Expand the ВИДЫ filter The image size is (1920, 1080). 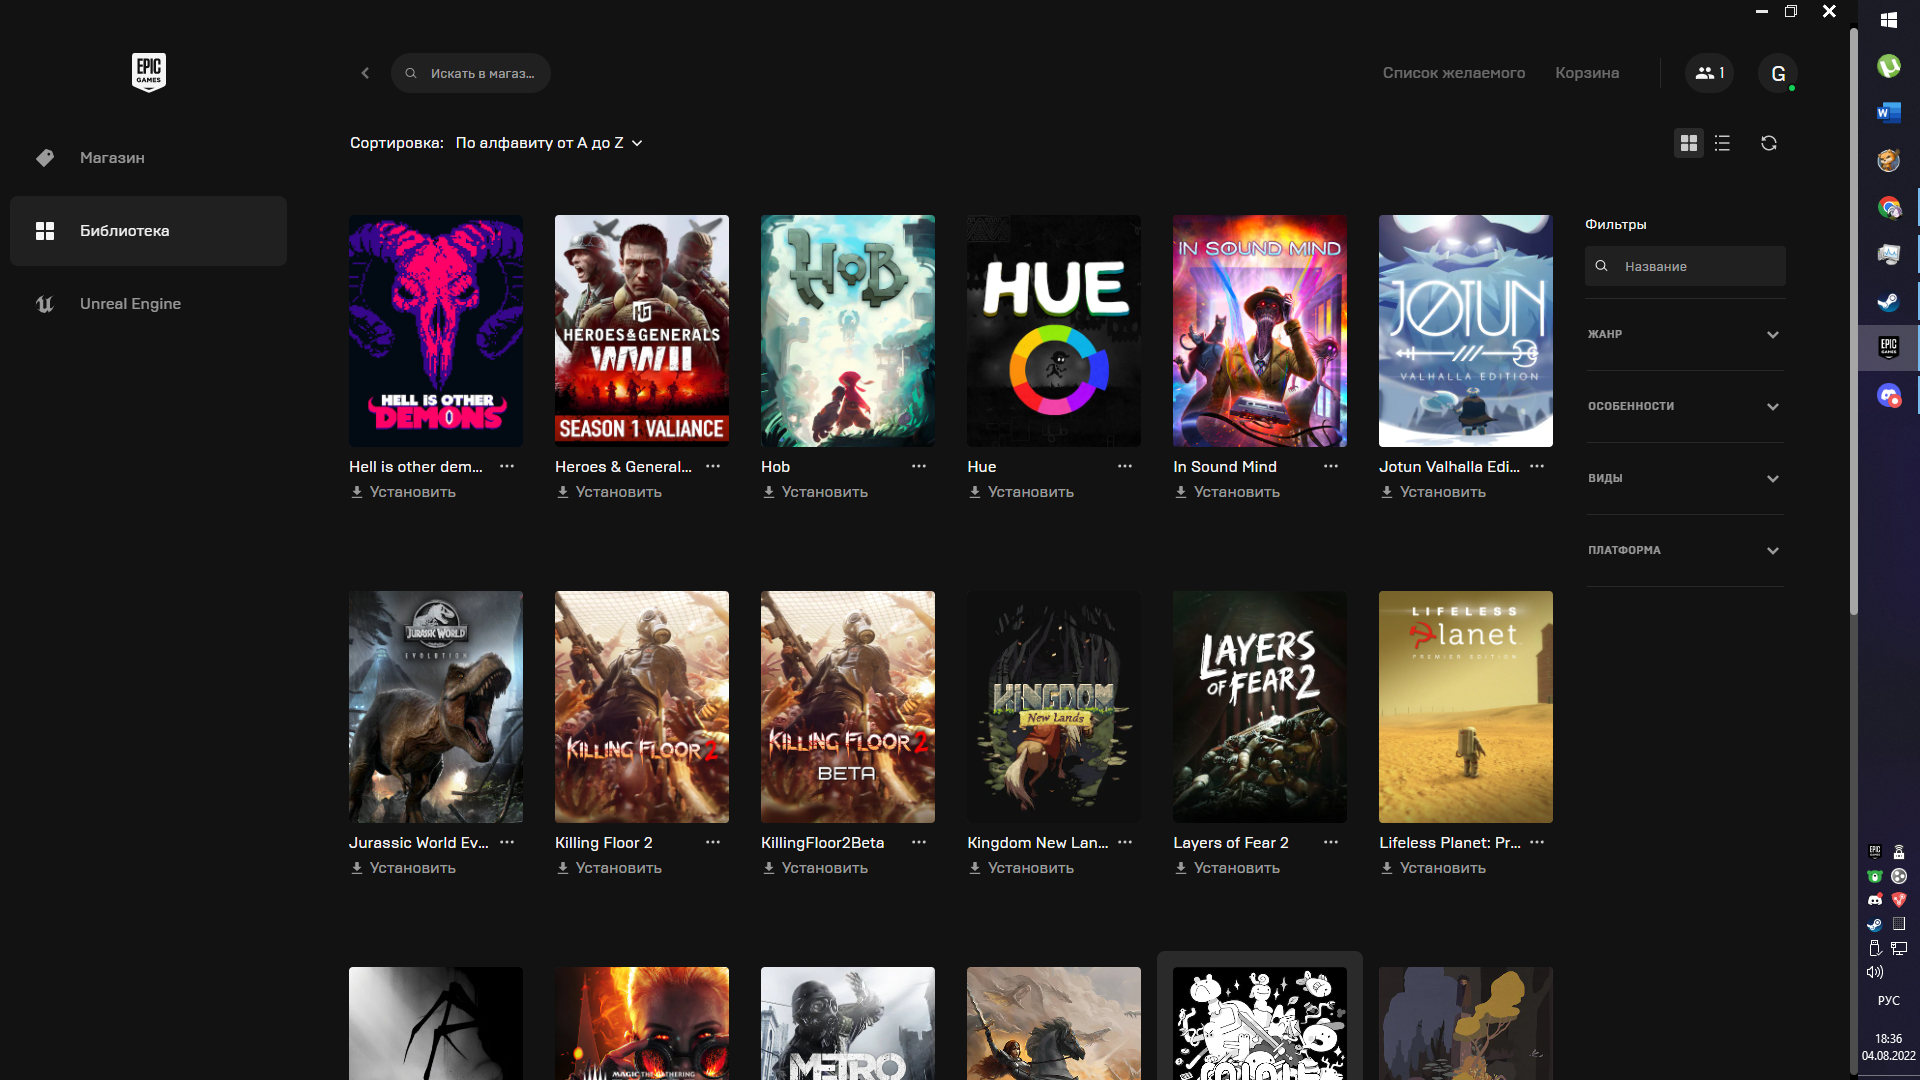tap(1685, 478)
